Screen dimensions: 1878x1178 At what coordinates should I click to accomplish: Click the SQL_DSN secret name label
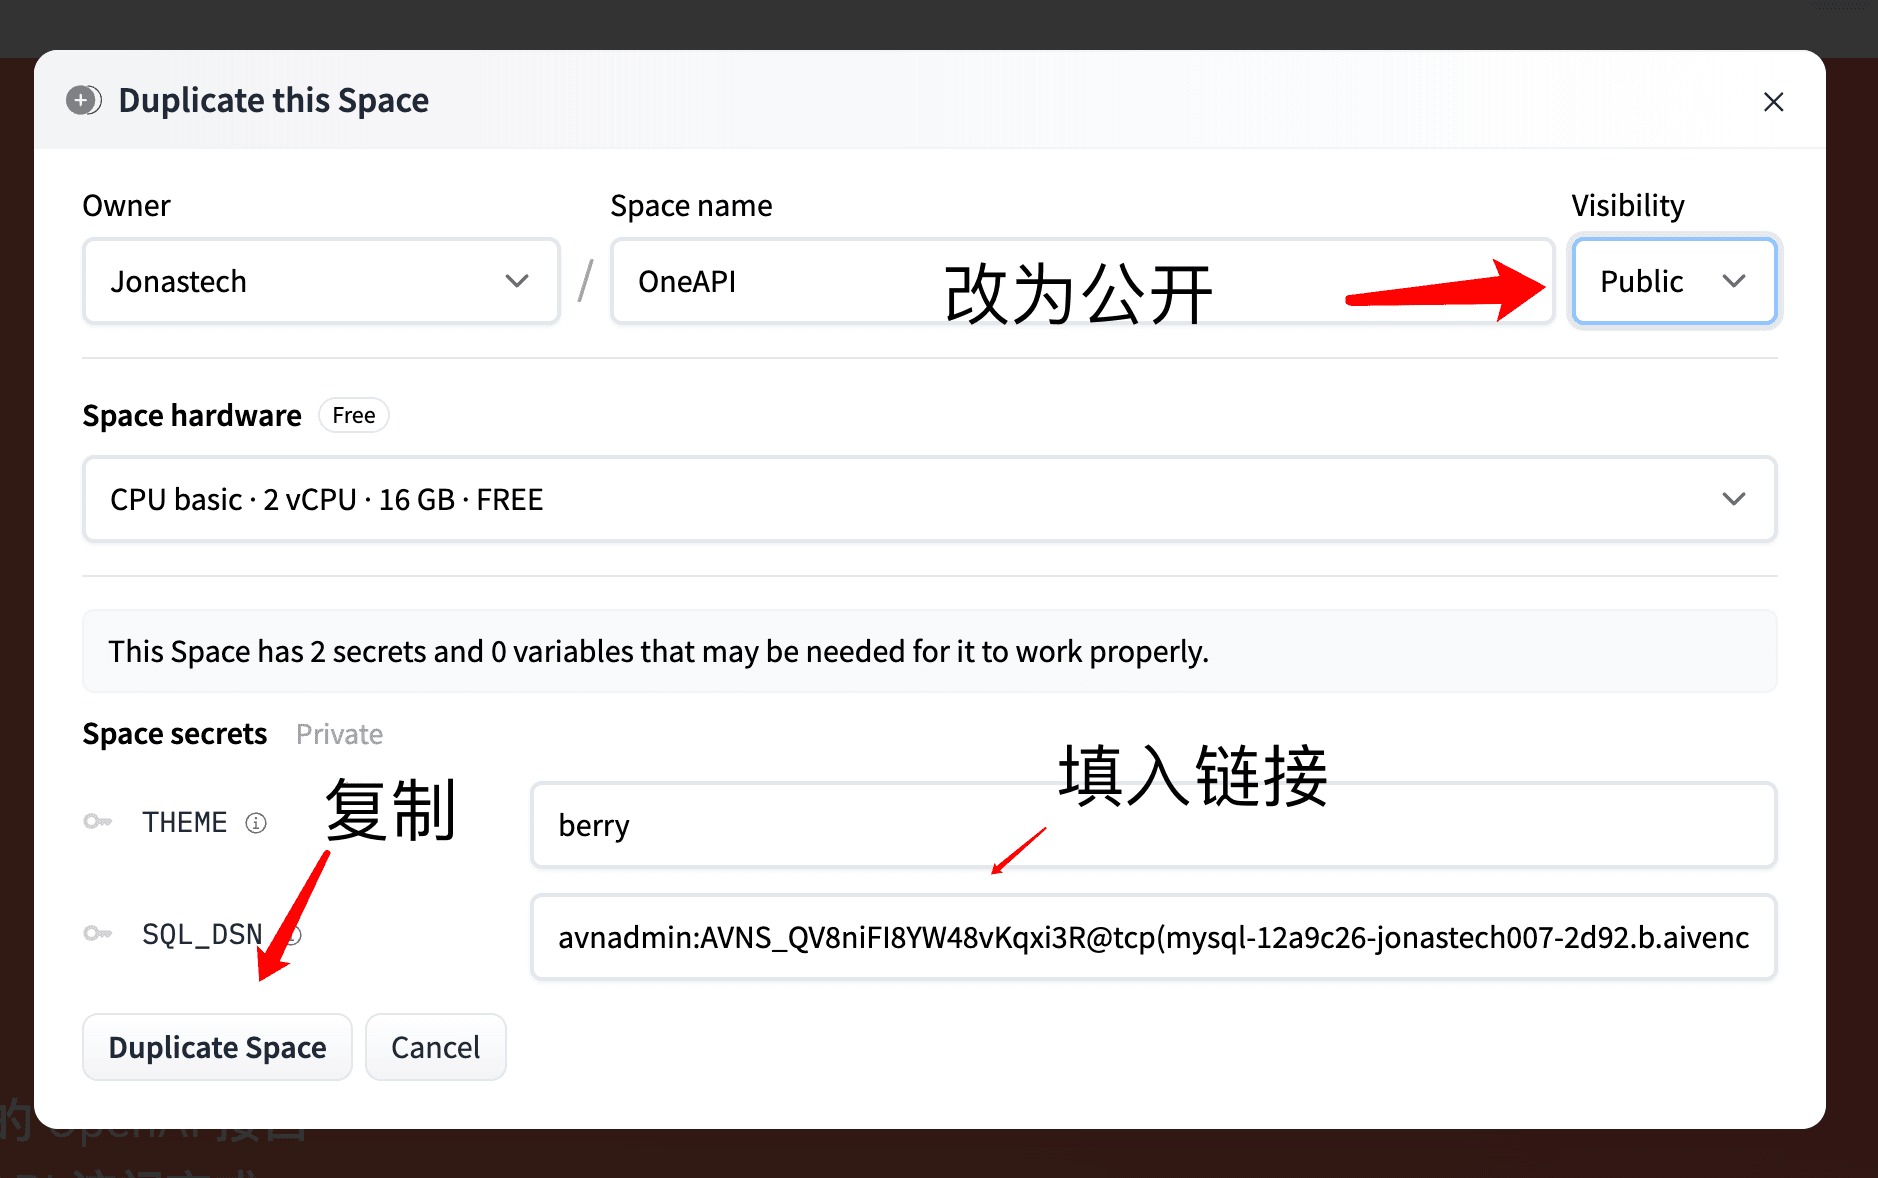point(202,934)
